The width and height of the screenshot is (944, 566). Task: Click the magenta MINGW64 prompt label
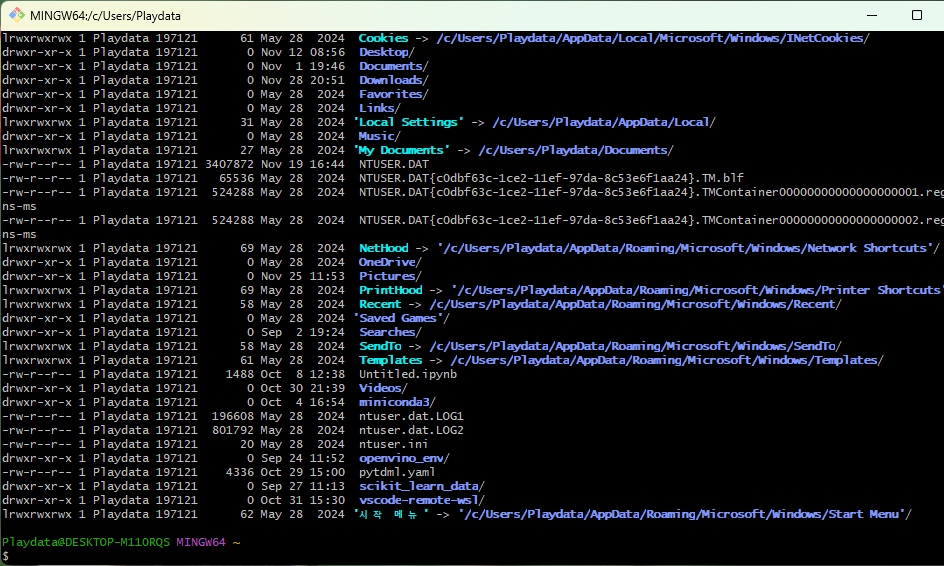pyautogui.click(x=201, y=542)
